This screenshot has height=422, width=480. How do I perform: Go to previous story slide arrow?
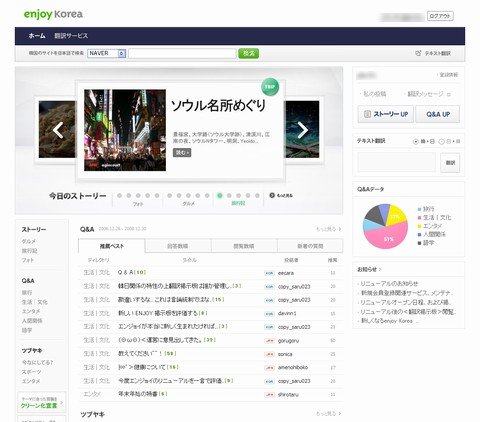(58, 130)
